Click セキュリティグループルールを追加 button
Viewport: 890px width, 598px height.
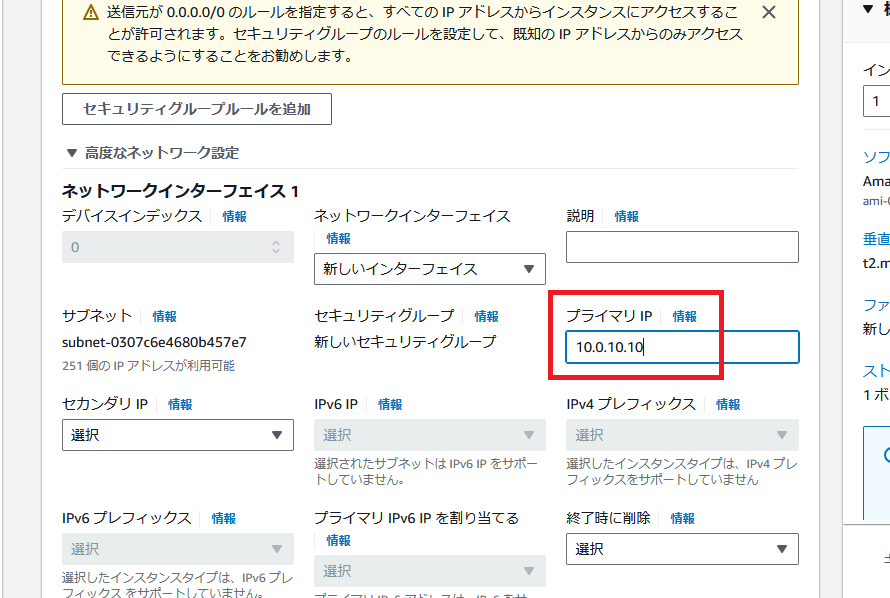(197, 109)
